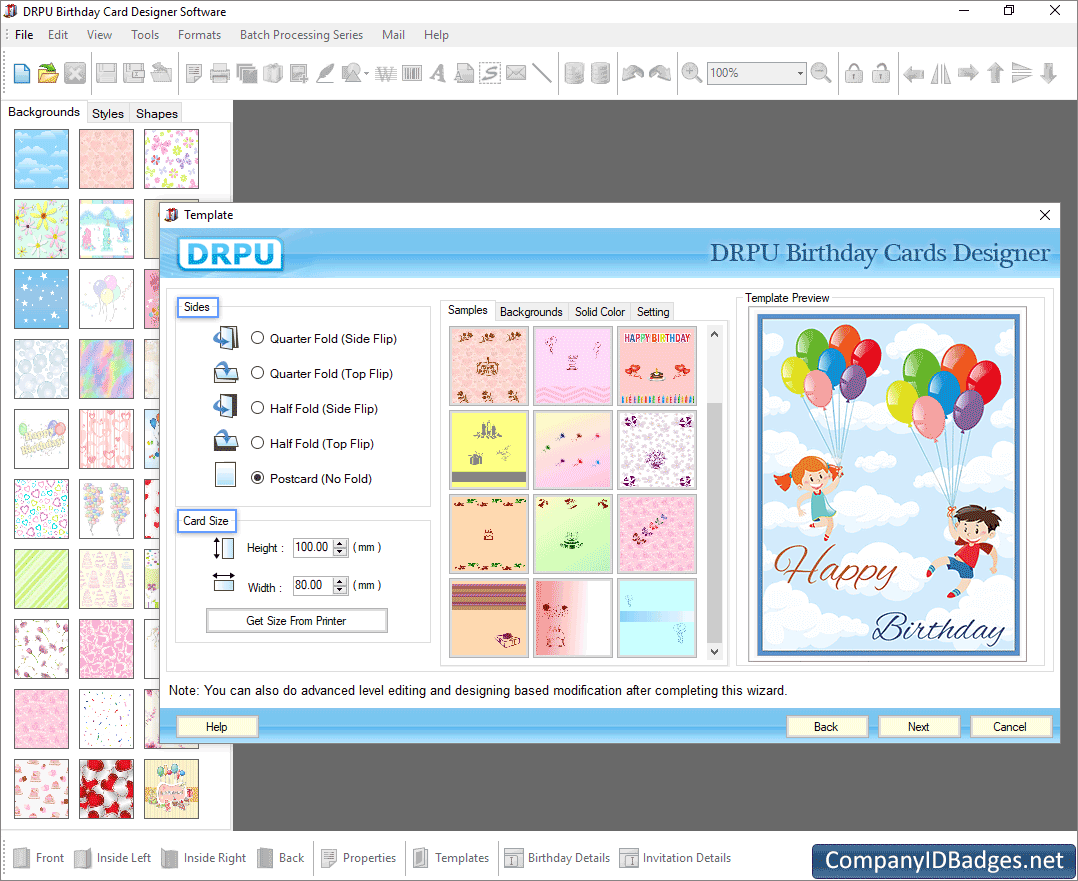Click the text tool 'A' icon
Image resolution: width=1078 pixels, height=881 pixels.
tap(438, 73)
